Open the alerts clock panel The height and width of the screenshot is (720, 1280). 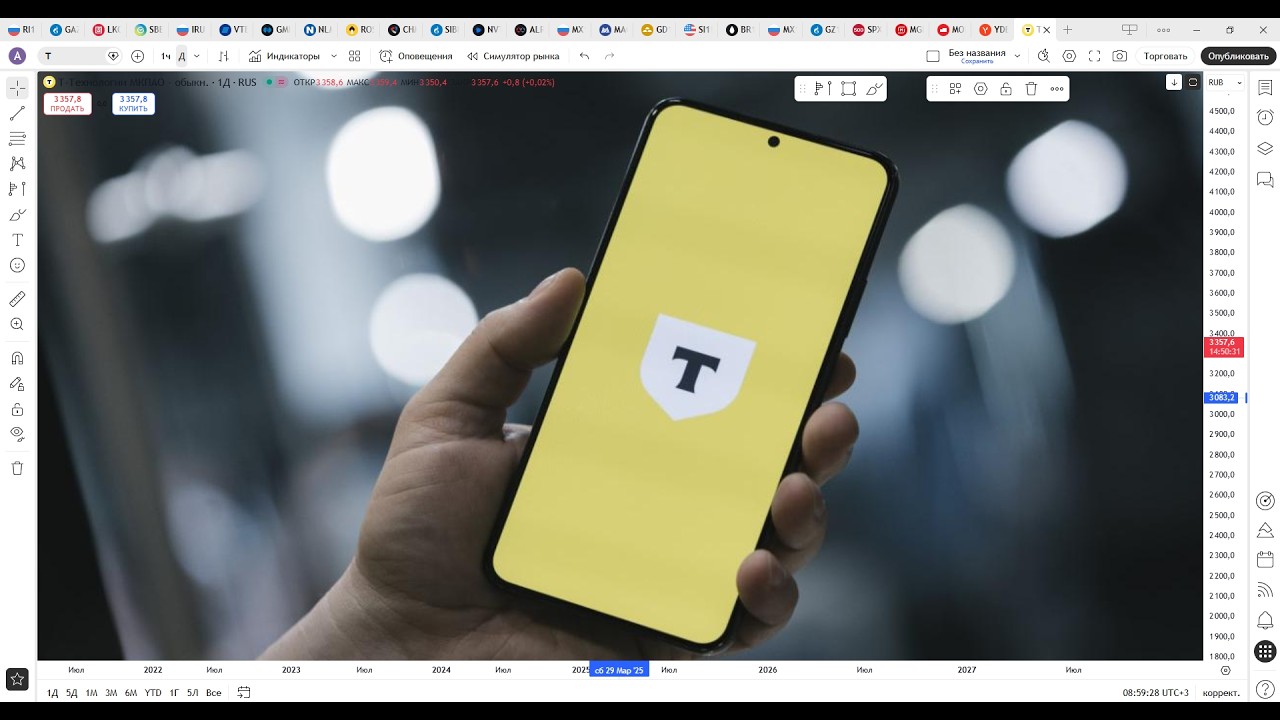click(x=1265, y=118)
